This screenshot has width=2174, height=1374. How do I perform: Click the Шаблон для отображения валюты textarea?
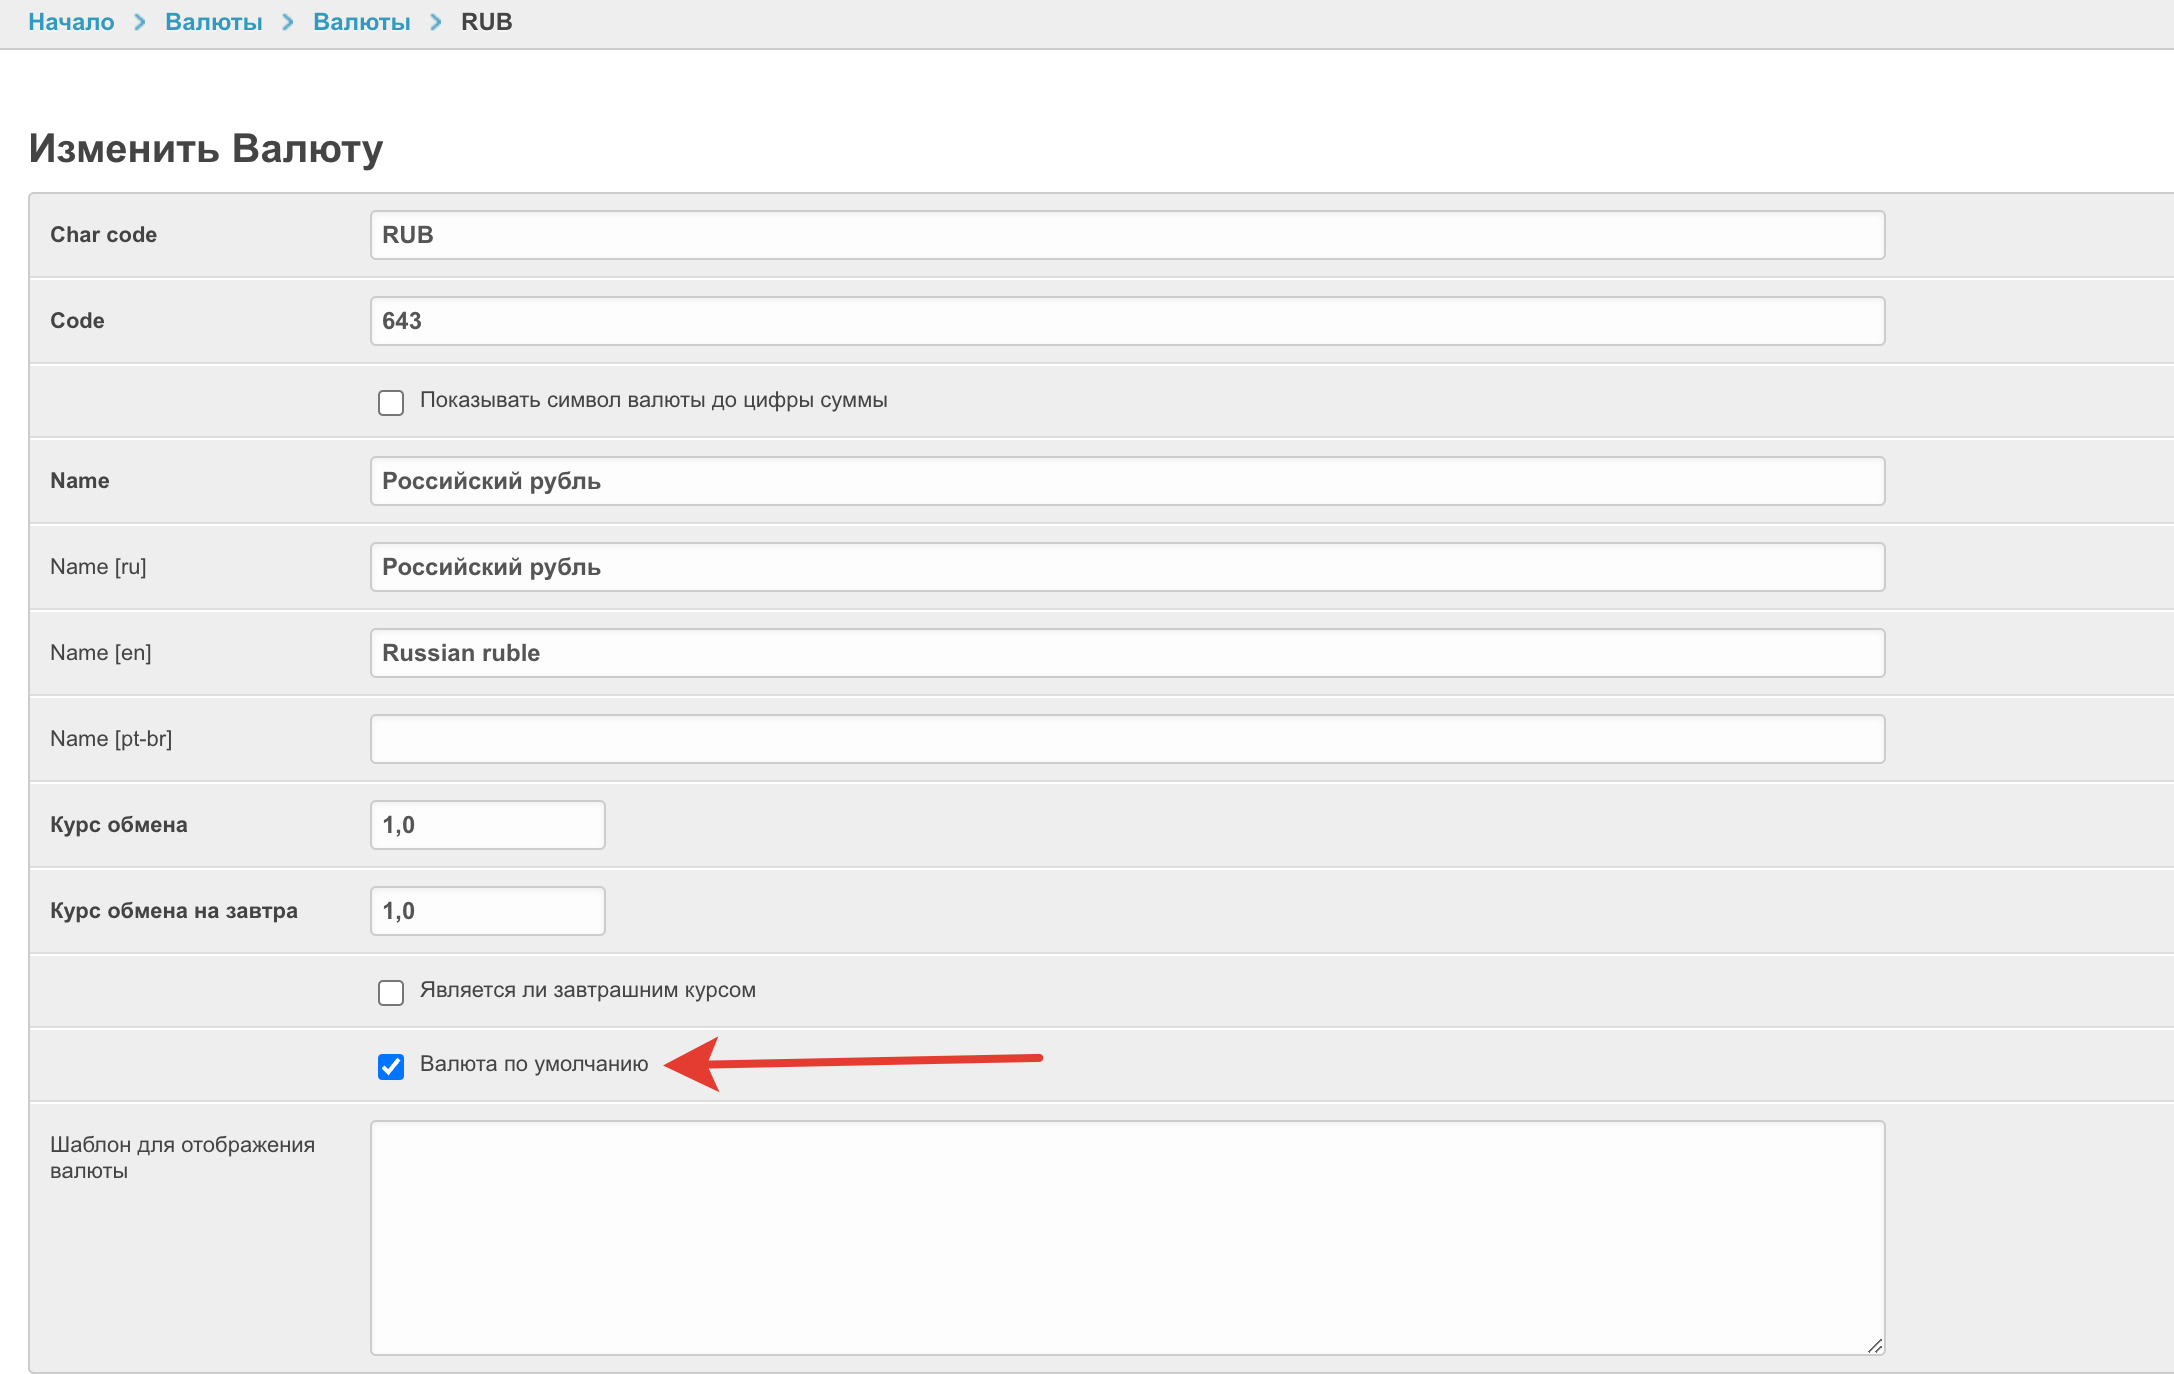tap(1127, 1238)
